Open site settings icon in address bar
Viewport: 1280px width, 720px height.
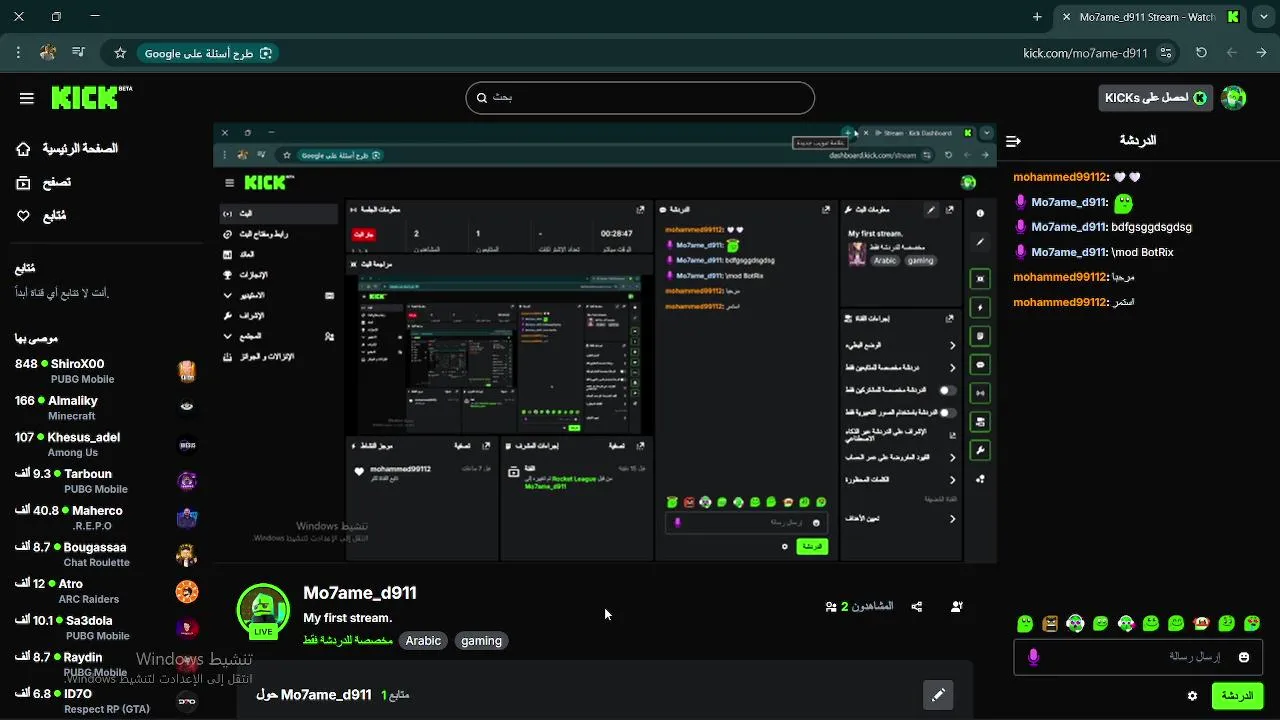coord(1166,53)
